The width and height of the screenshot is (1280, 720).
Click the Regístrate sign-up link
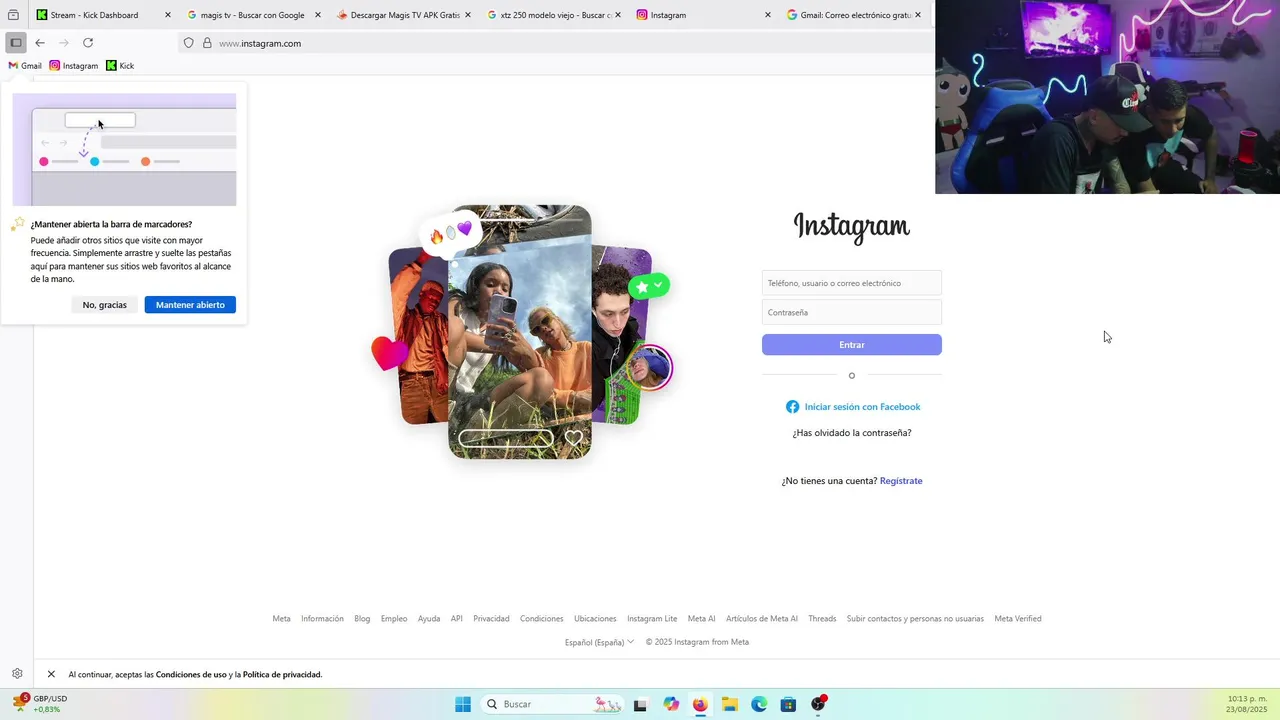(x=901, y=481)
